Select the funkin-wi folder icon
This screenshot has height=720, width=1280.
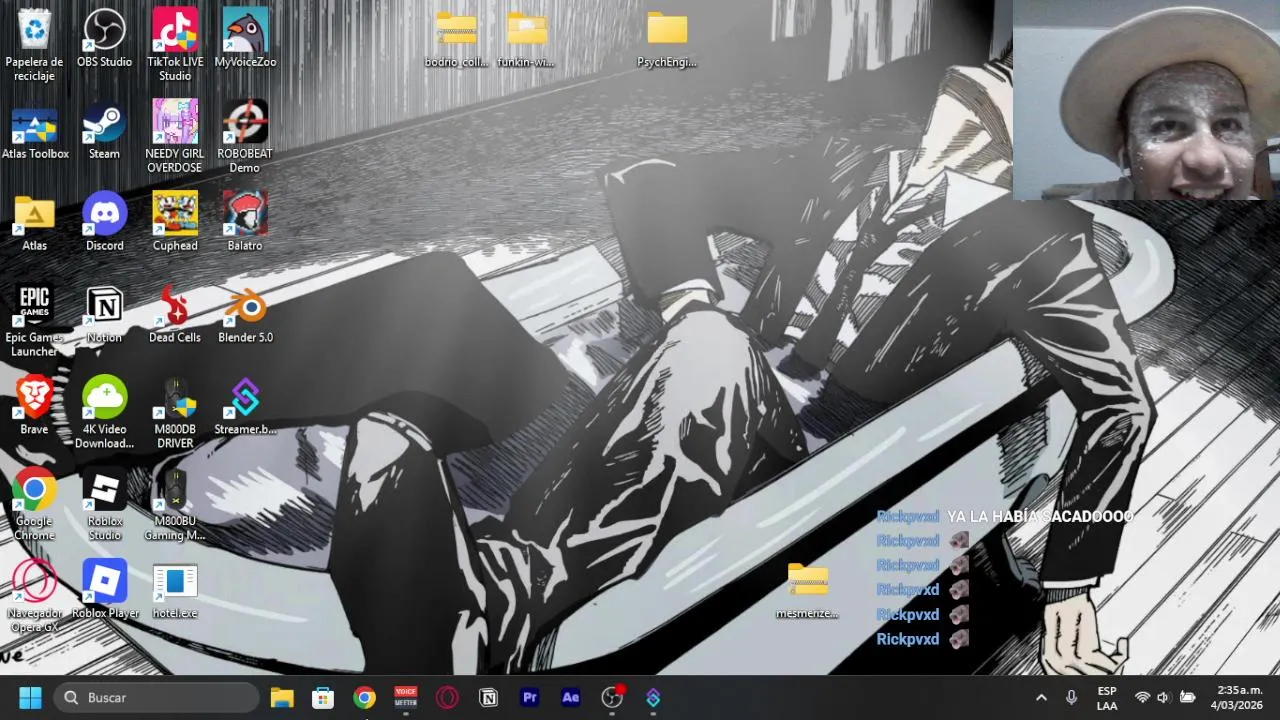[x=526, y=40]
